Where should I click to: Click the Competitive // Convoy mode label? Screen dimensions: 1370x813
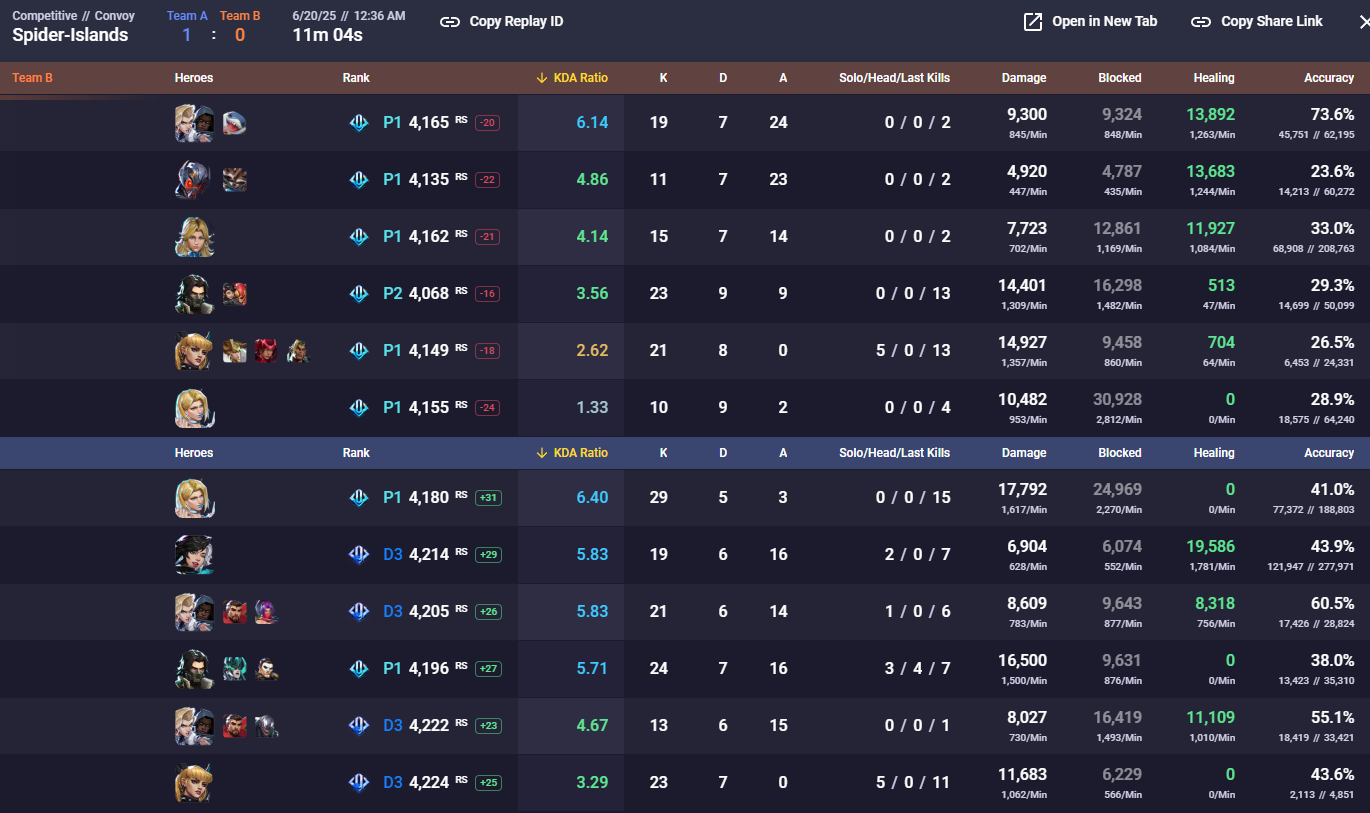point(73,16)
